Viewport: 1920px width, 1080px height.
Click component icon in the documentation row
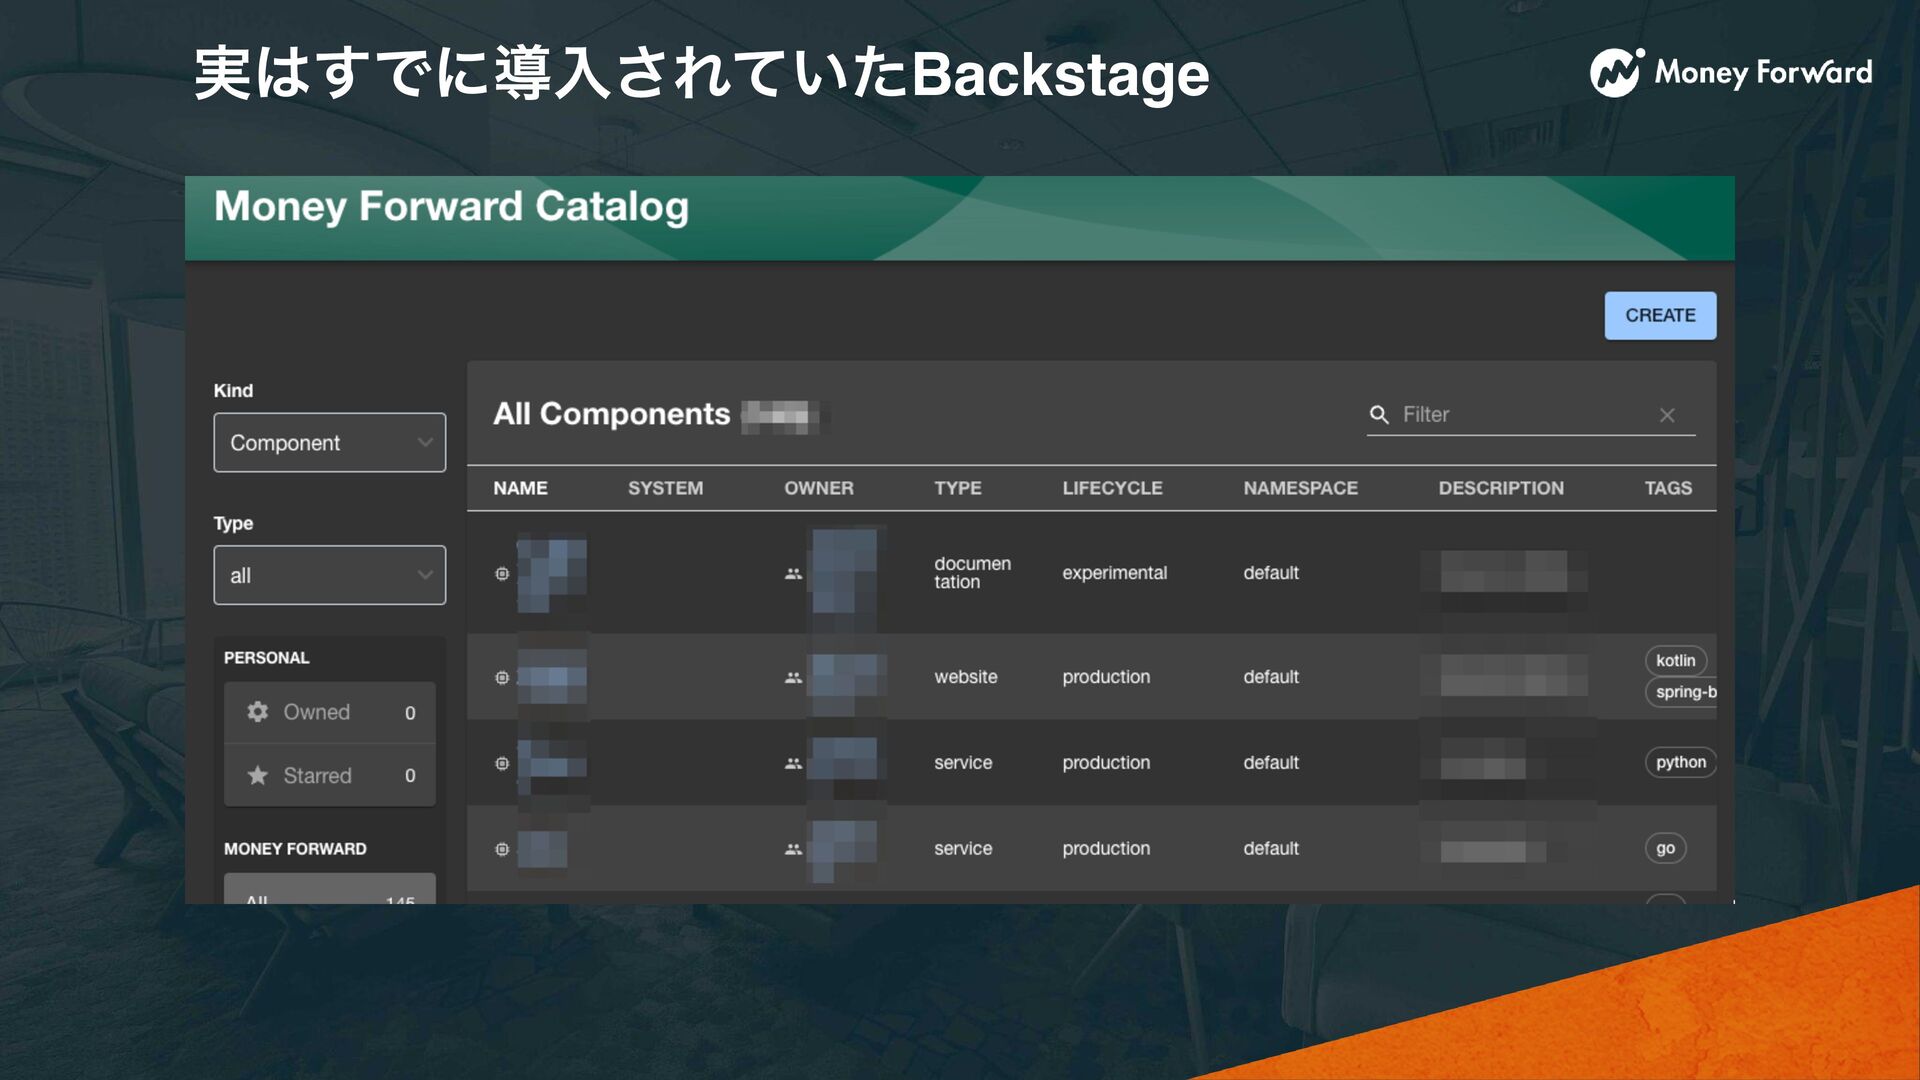point(502,573)
